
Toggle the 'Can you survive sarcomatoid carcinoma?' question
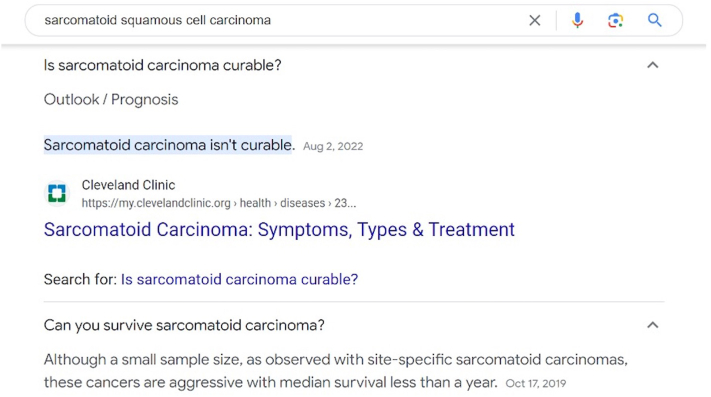click(x=354, y=325)
